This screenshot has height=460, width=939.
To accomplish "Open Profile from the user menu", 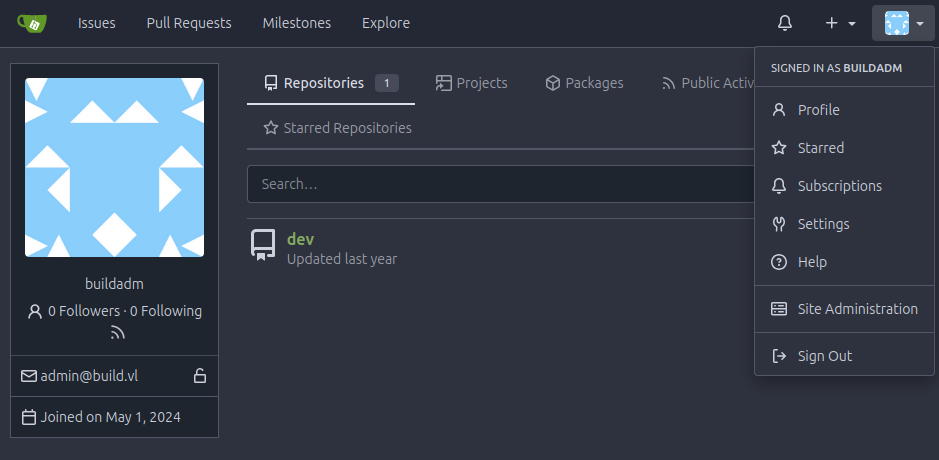I will [x=818, y=110].
